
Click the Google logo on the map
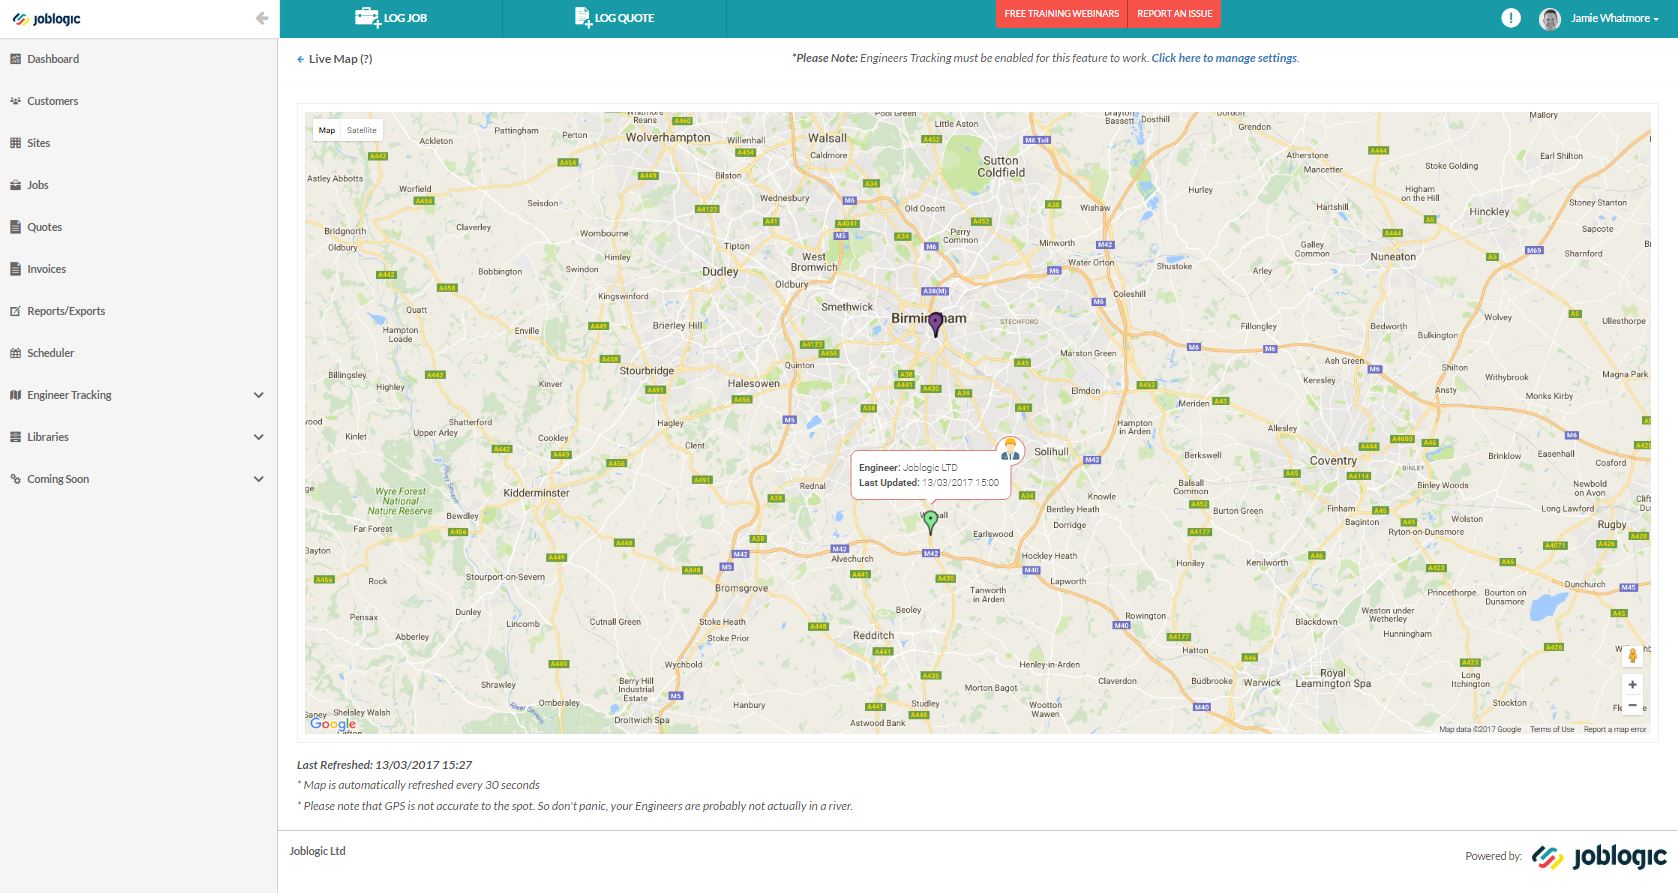pyautogui.click(x=333, y=724)
